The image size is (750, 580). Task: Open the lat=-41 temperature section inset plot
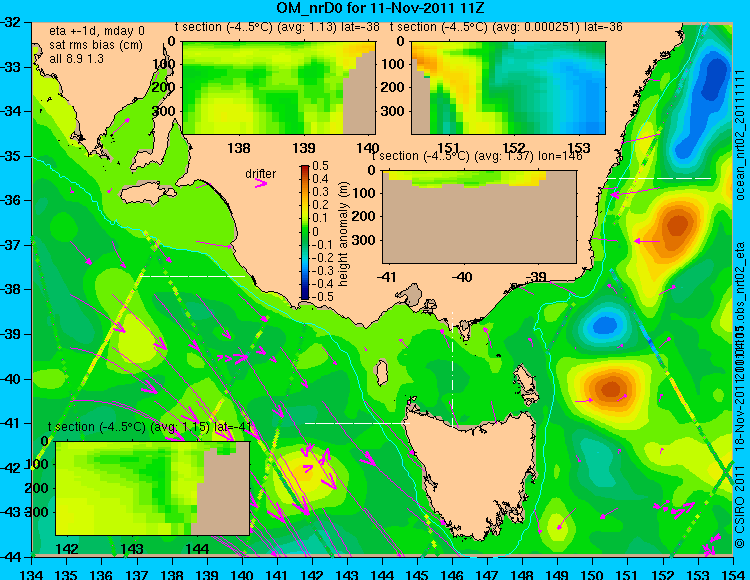[x=153, y=488]
